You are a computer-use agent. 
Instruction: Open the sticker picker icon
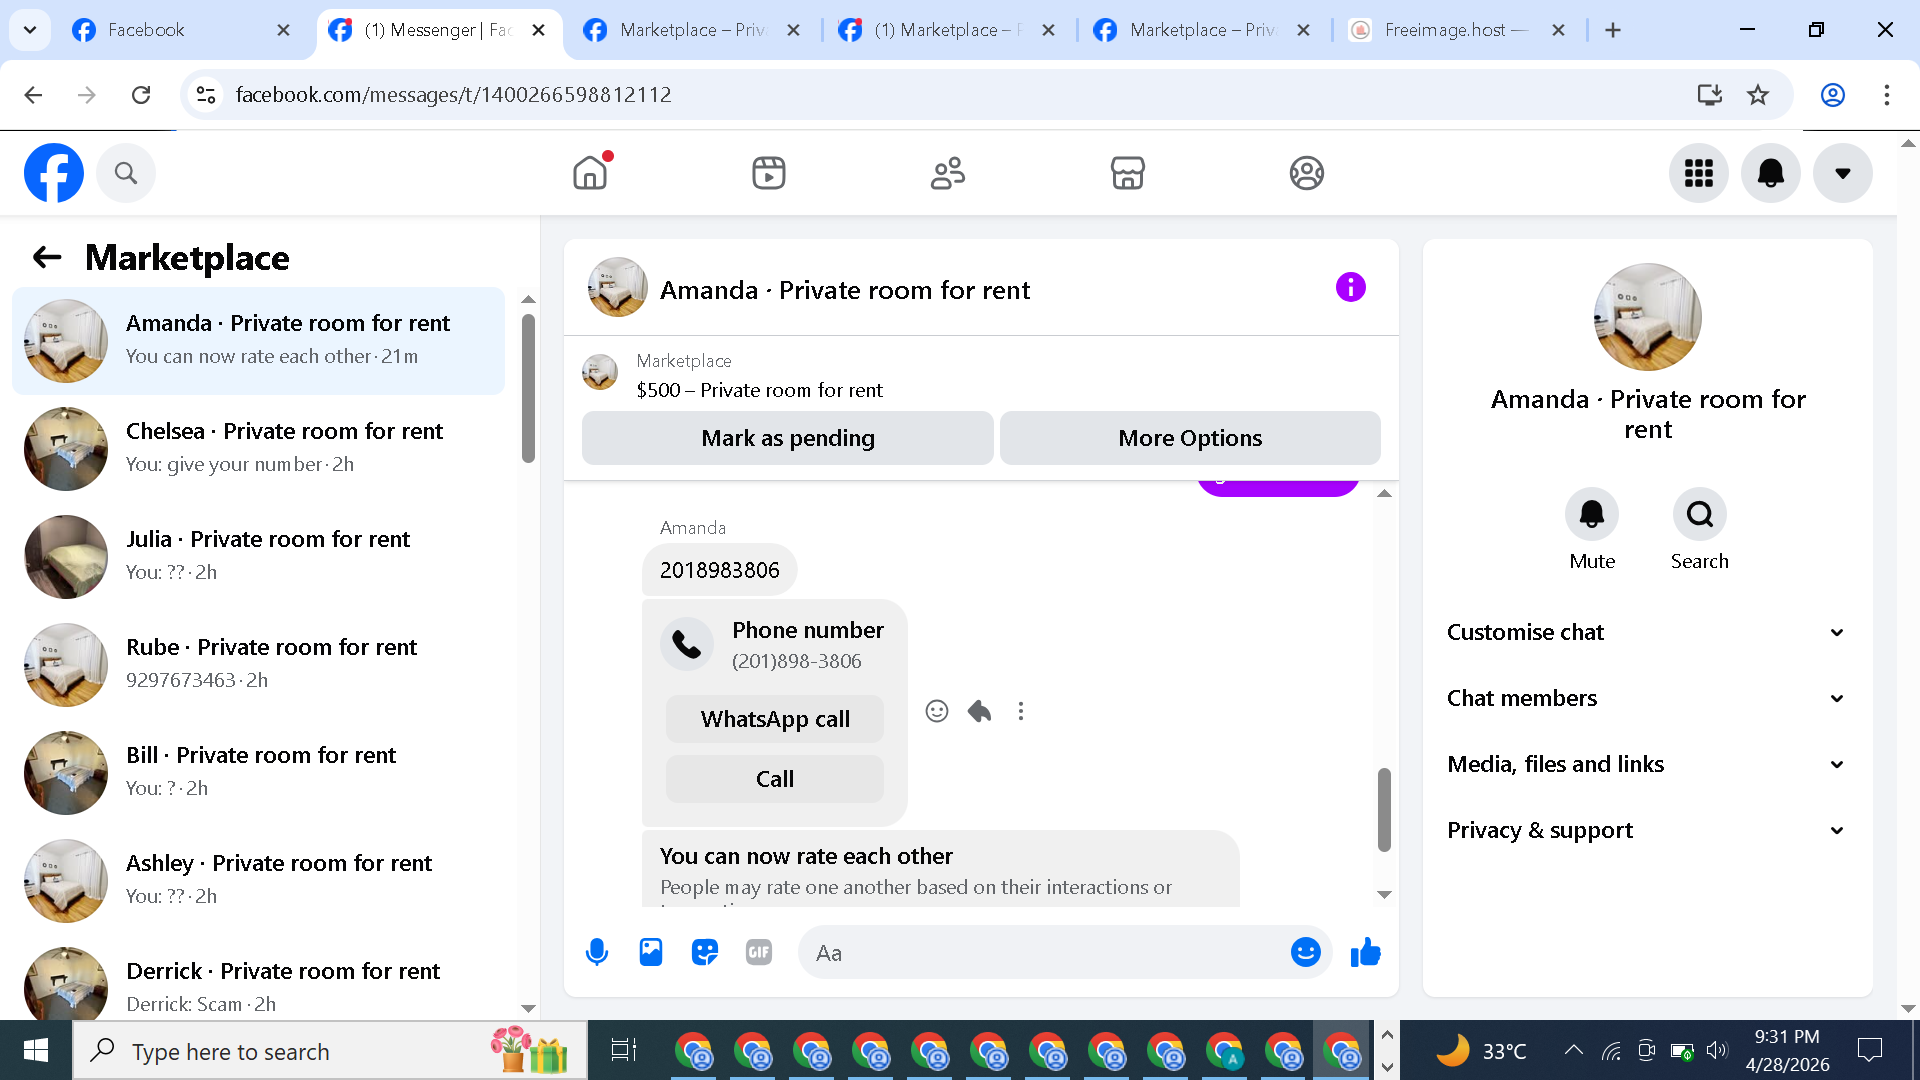point(705,952)
